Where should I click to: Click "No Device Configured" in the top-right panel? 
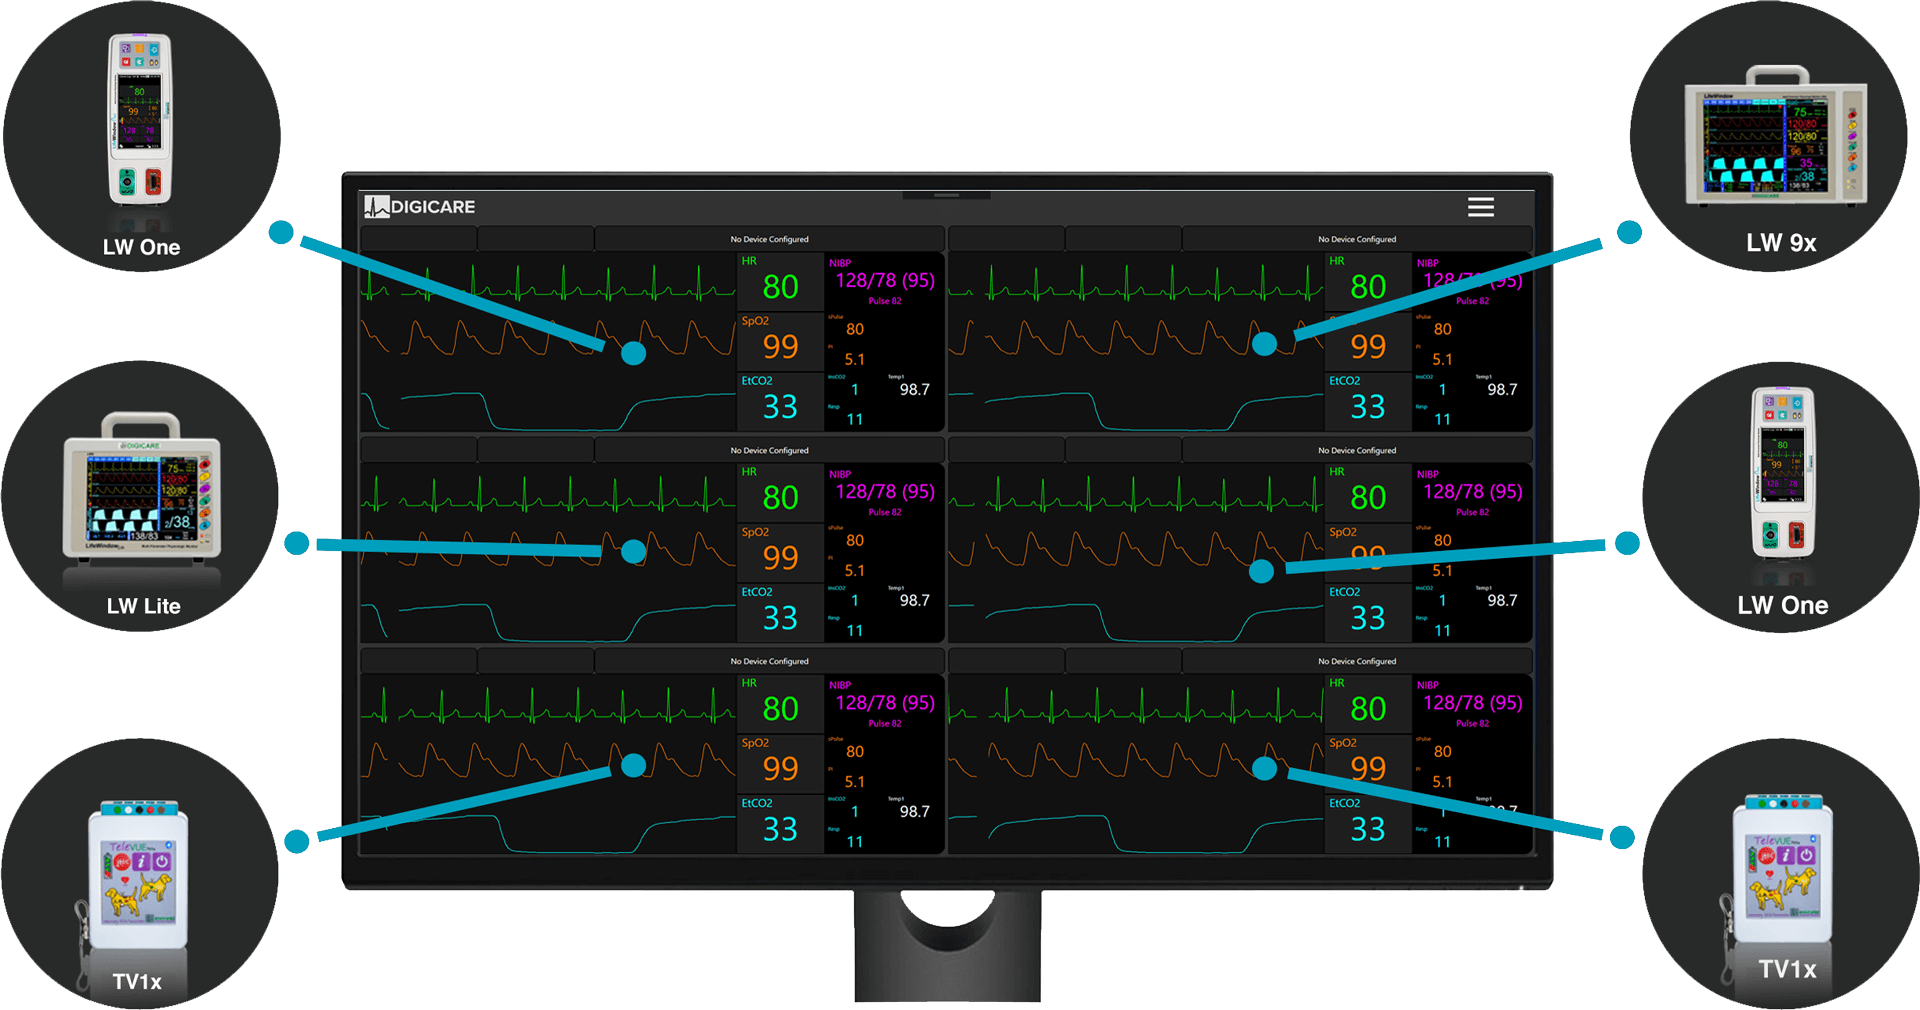pyautogui.click(x=1356, y=239)
